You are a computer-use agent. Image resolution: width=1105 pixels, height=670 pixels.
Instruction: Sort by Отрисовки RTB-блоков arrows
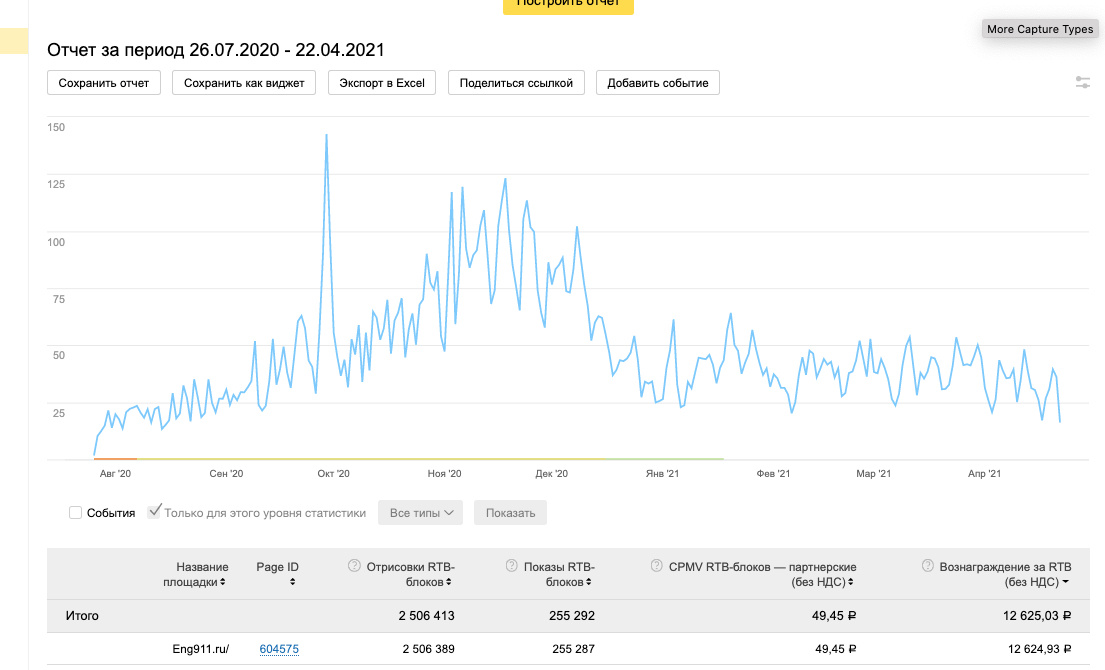click(448, 583)
